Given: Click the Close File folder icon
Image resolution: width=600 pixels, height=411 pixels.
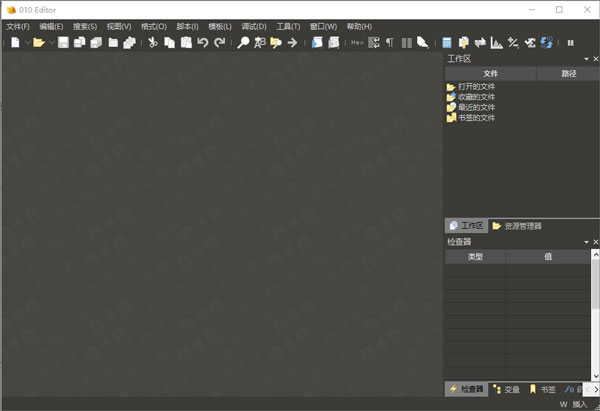Looking at the screenshot, I should pyautogui.click(x=113, y=42).
